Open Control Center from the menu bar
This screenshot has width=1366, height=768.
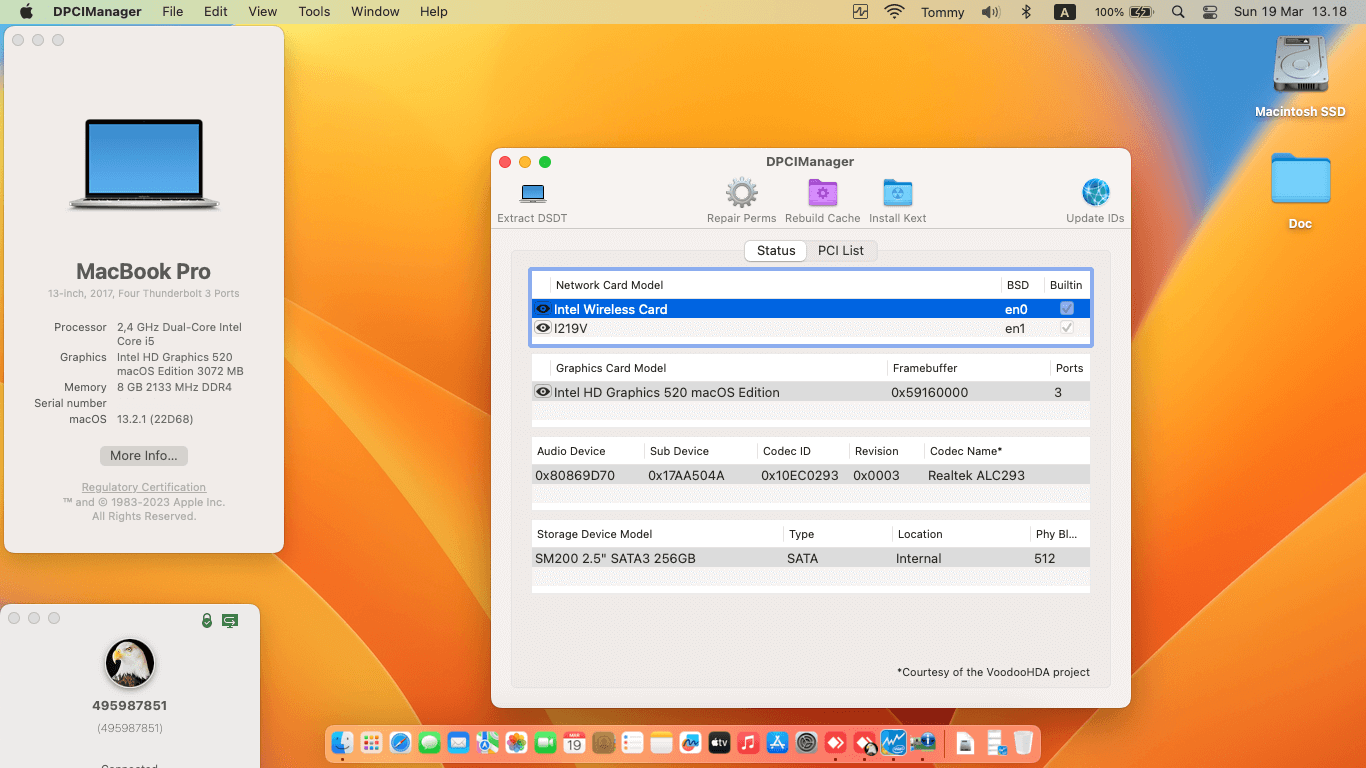click(1210, 12)
